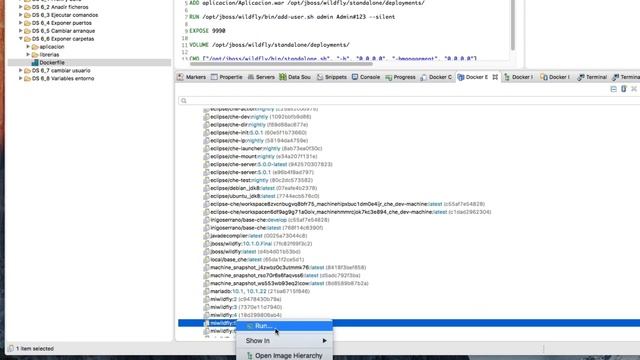Click the grey X icon in Docker Explorer toolbar
Image resolution: width=640 pixels, height=360 pixels.
coord(634,89)
